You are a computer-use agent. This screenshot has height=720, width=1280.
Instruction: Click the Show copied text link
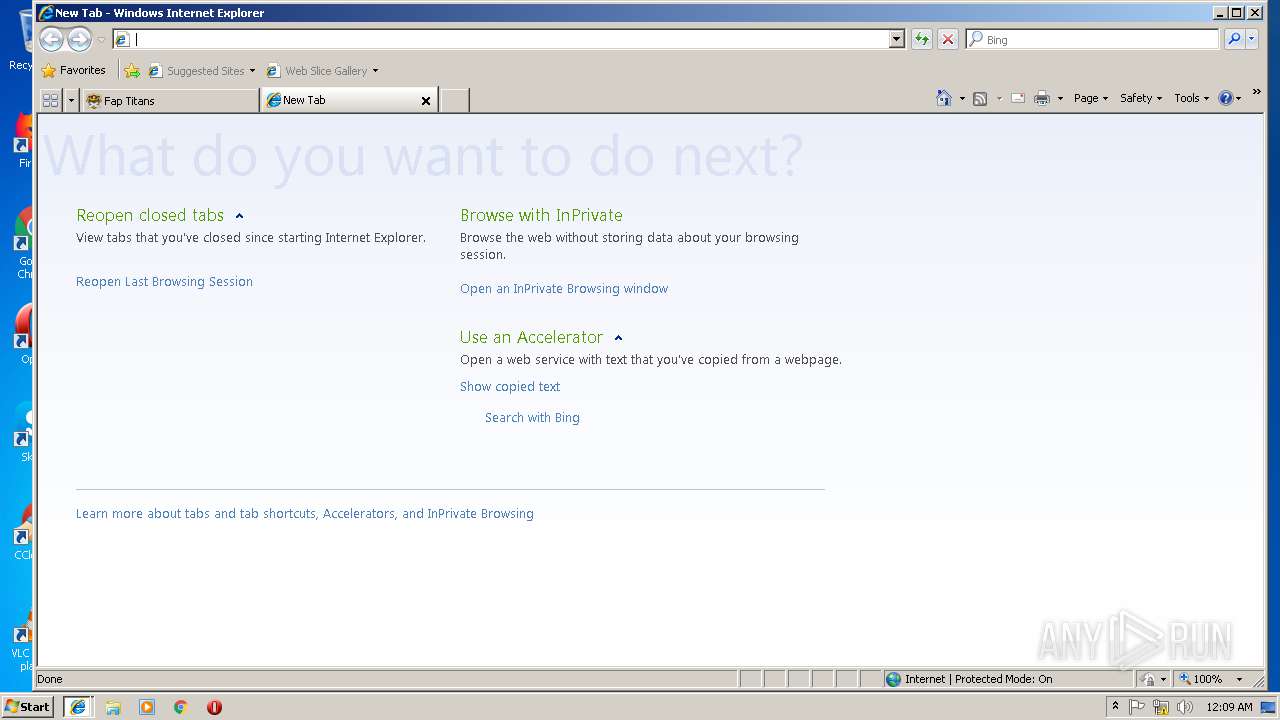click(510, 387)
